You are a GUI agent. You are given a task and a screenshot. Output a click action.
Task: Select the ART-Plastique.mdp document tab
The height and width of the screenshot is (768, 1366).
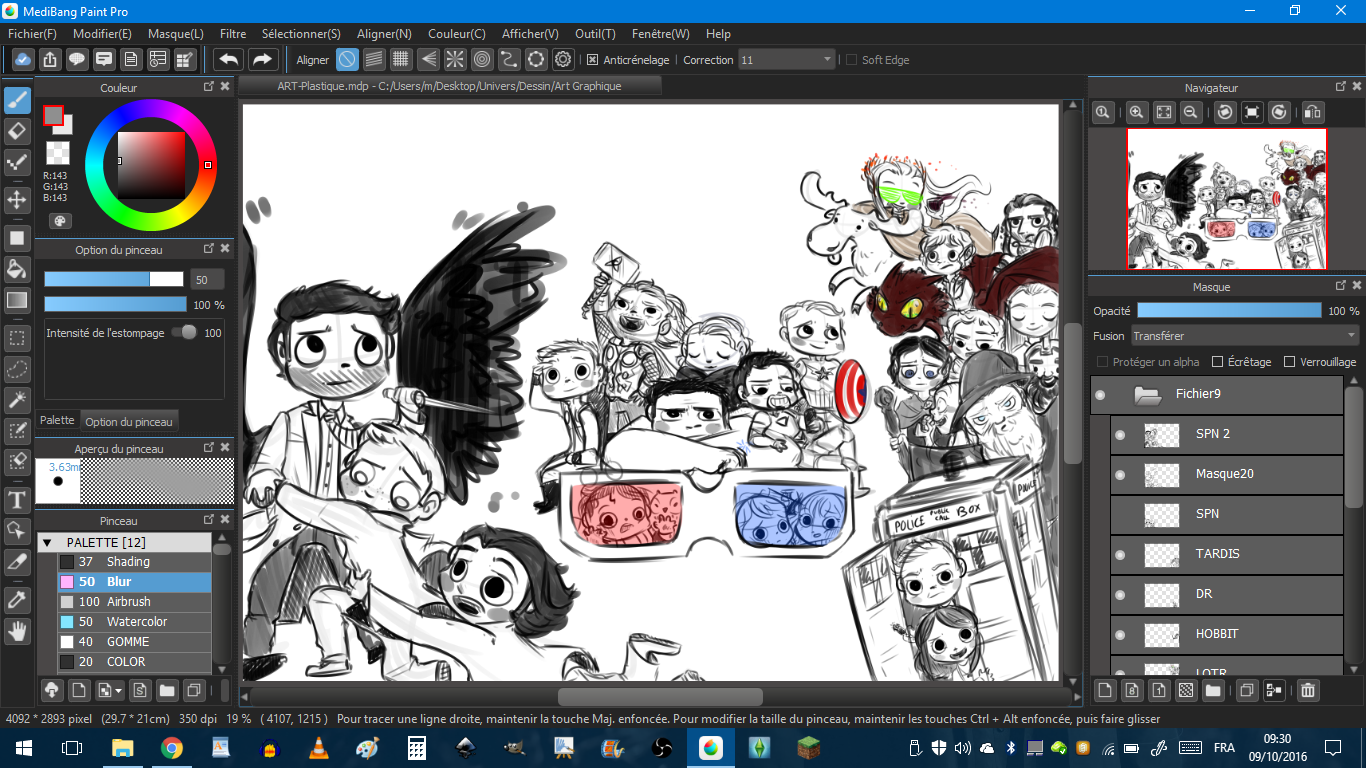[449, 86]
